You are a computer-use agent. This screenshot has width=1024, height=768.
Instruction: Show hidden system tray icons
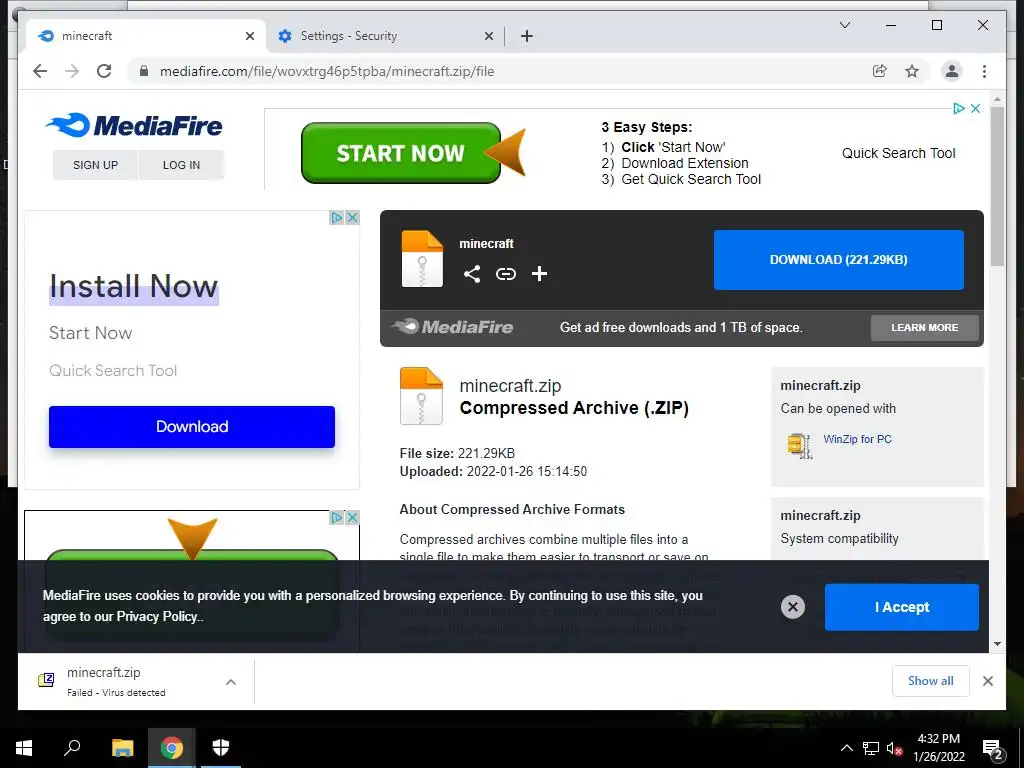tap(846, 748)
